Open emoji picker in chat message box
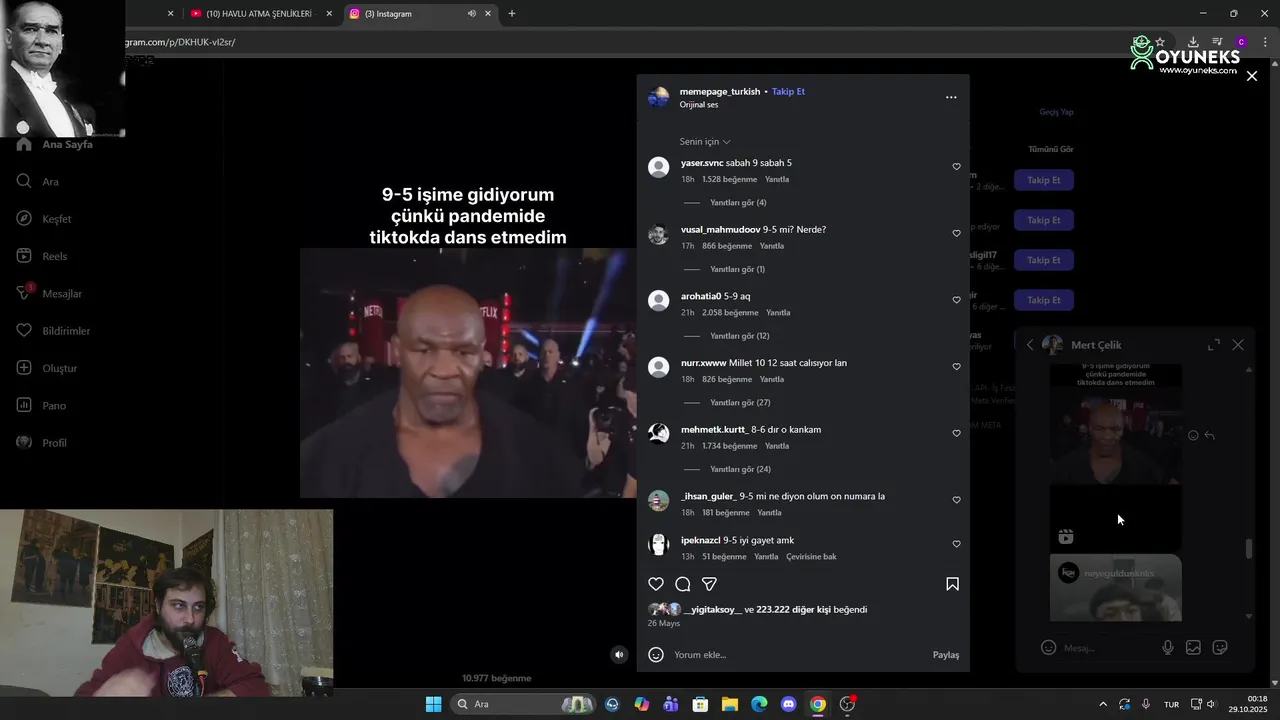The image size is (1280, 720). 1048,648
